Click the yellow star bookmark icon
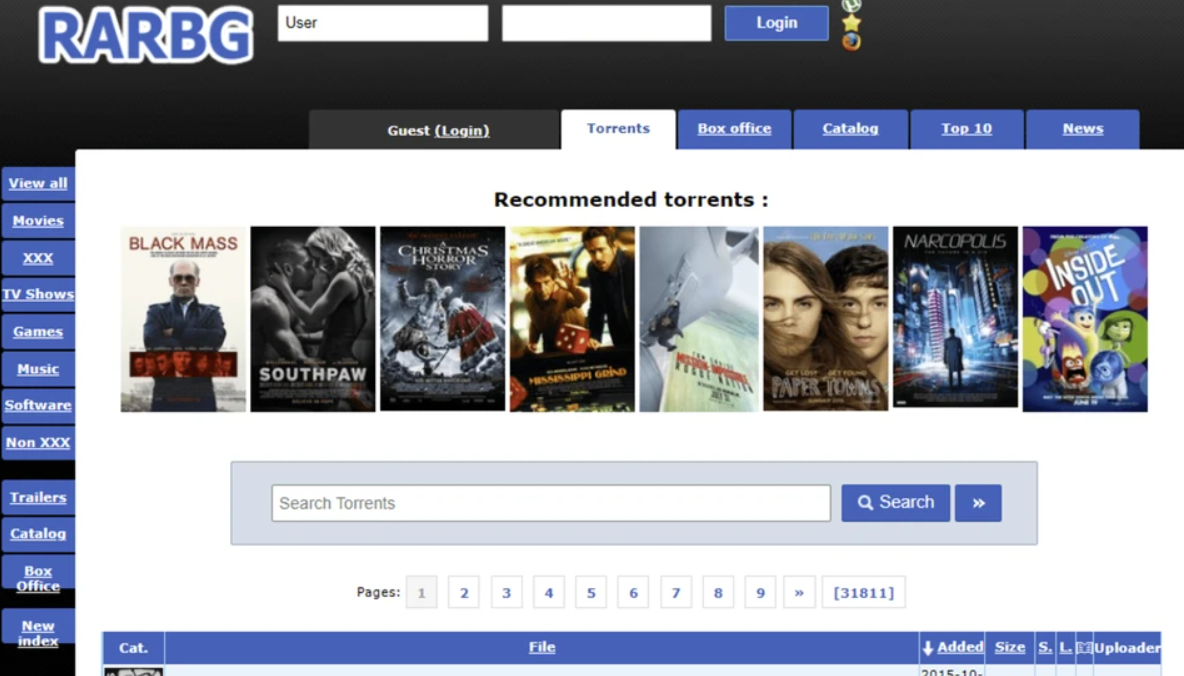 pyautogui.click(x=851, y=23)
